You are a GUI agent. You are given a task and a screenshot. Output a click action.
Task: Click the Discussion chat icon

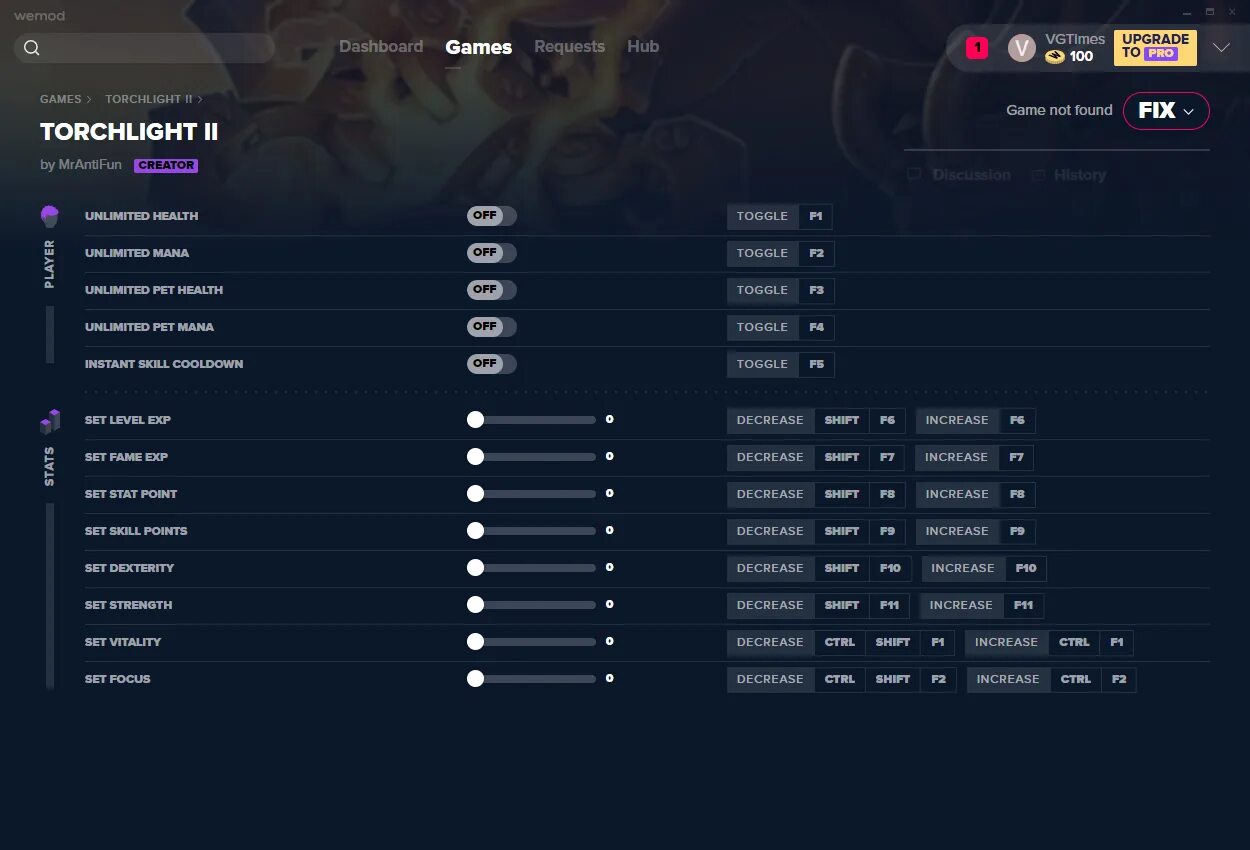pos(914,175)
